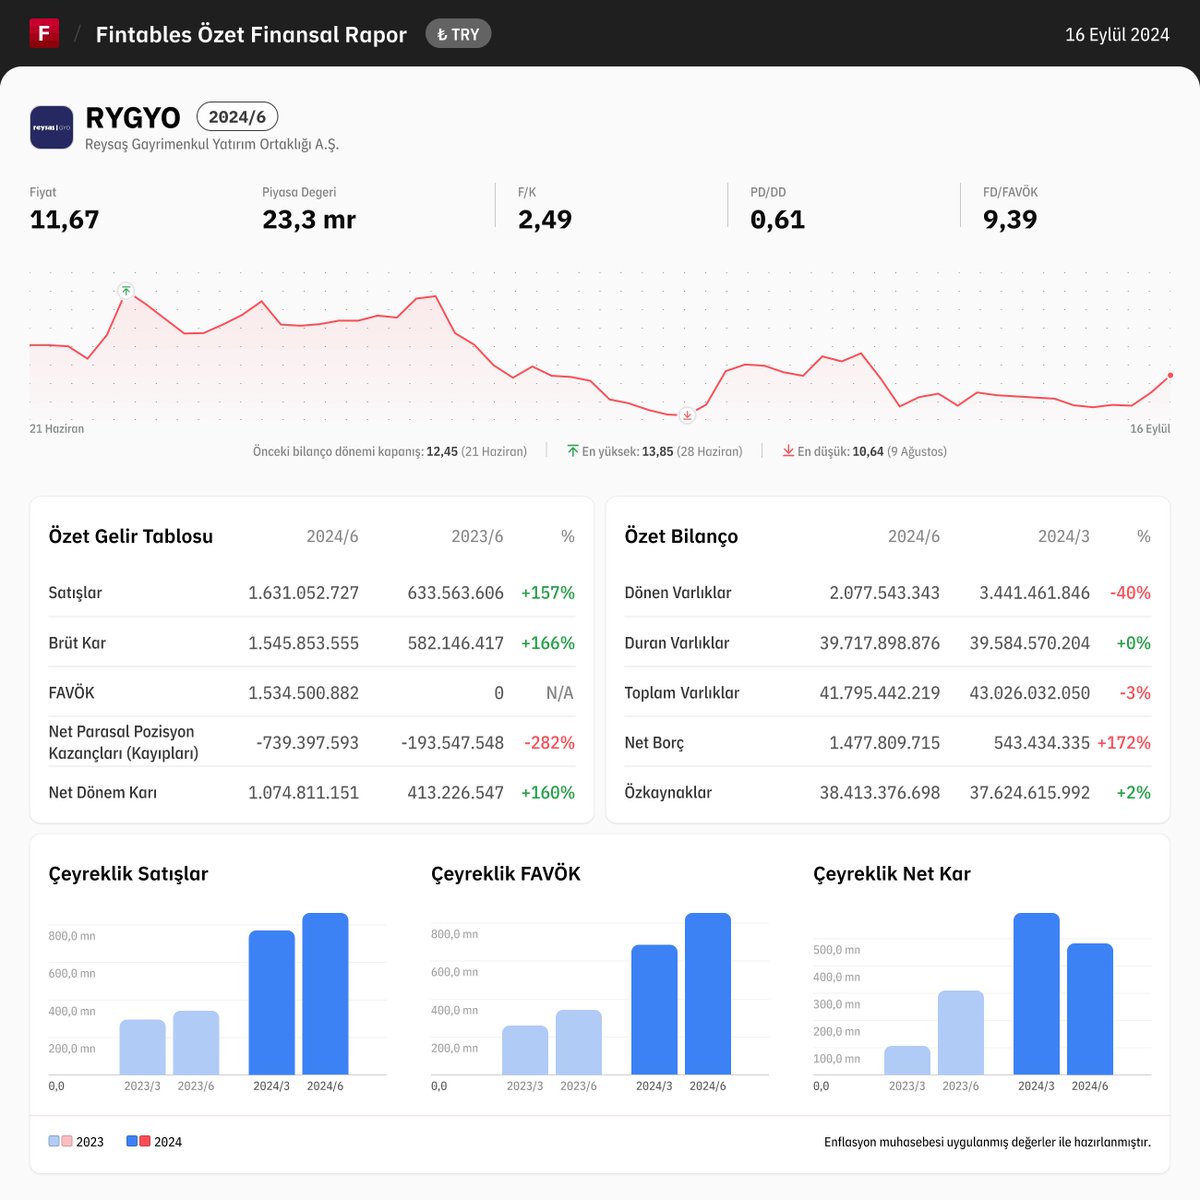Click the '500,0 mn' axis label in Net Kar
Image resolution: width=1200 pixels, height=1200 pixels.
(837, 950)
